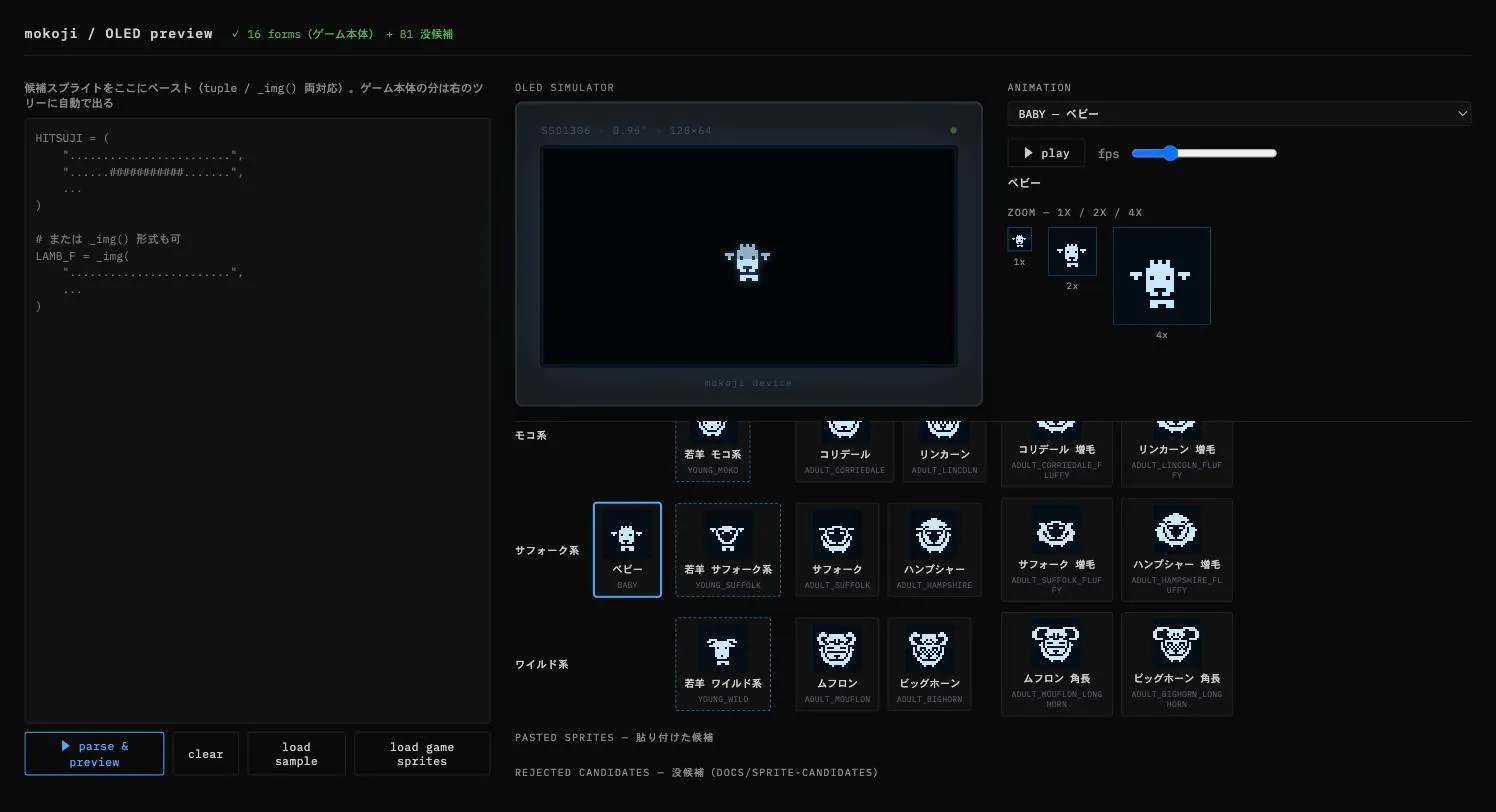Select the ムフロン 角長 longhorn sprite
Screen dimensions: 1496x812
point(1056,664)
